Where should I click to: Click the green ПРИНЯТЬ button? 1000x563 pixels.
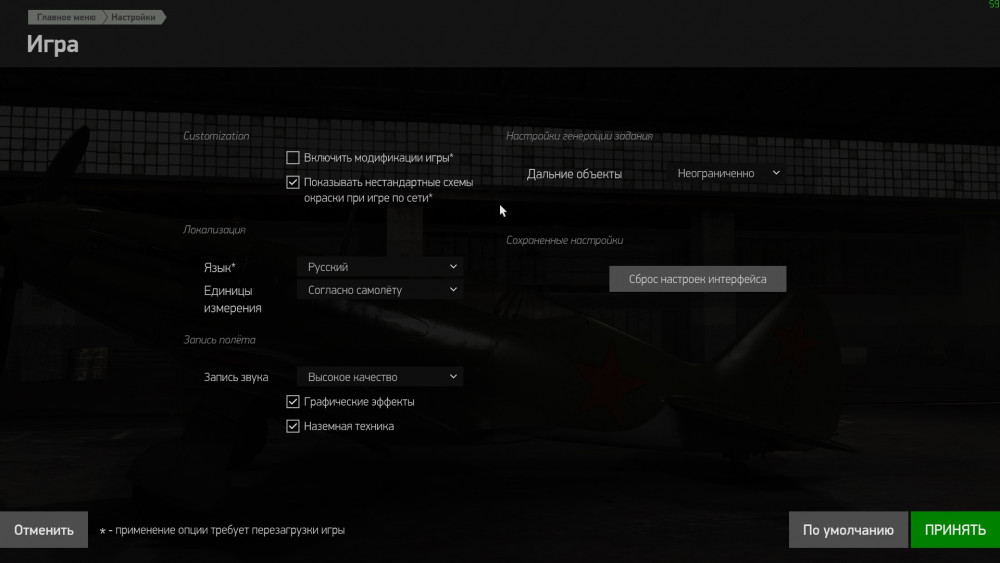(x=955, y=530)
